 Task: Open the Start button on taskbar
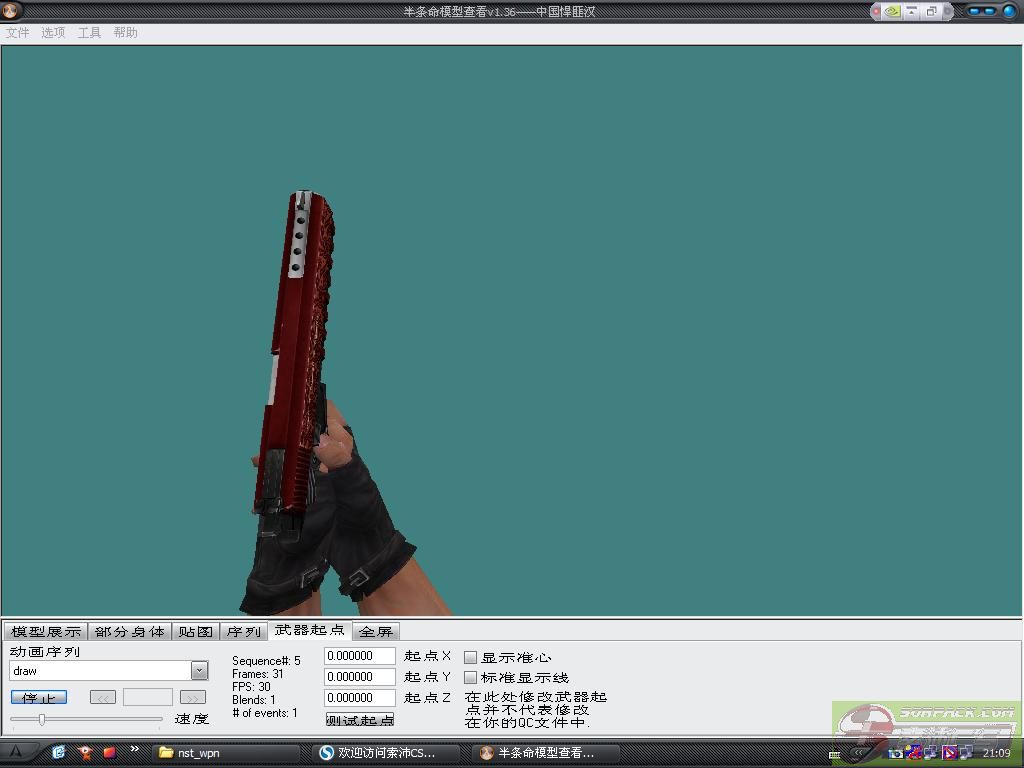tap(17, 752)
